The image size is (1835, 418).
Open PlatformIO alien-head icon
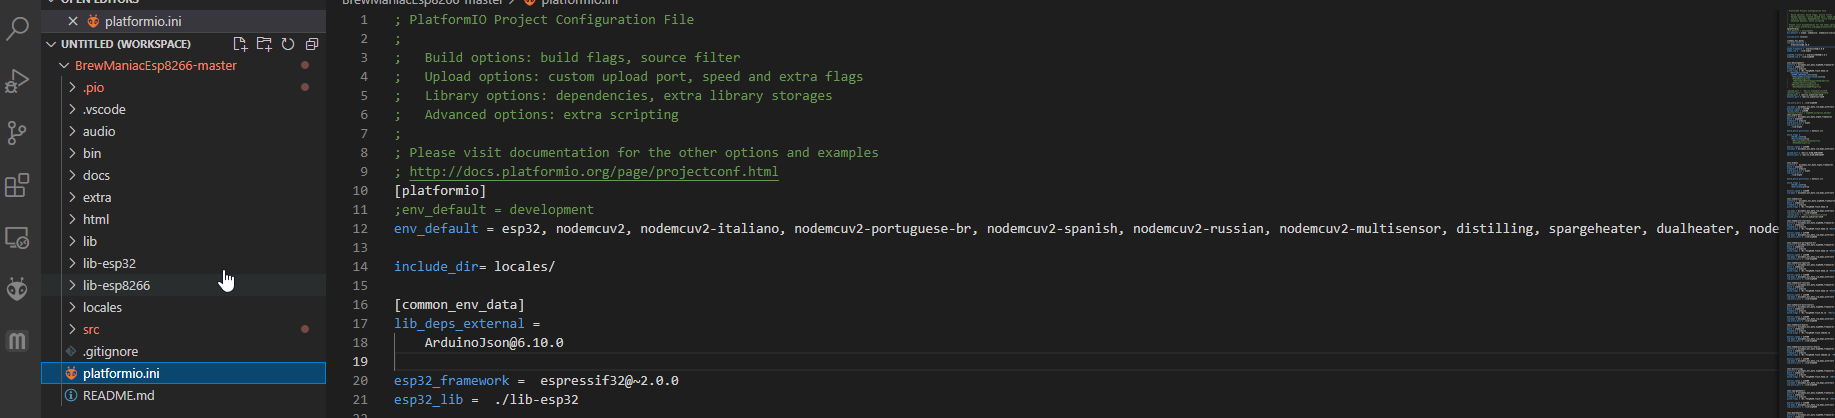point(17,290)
